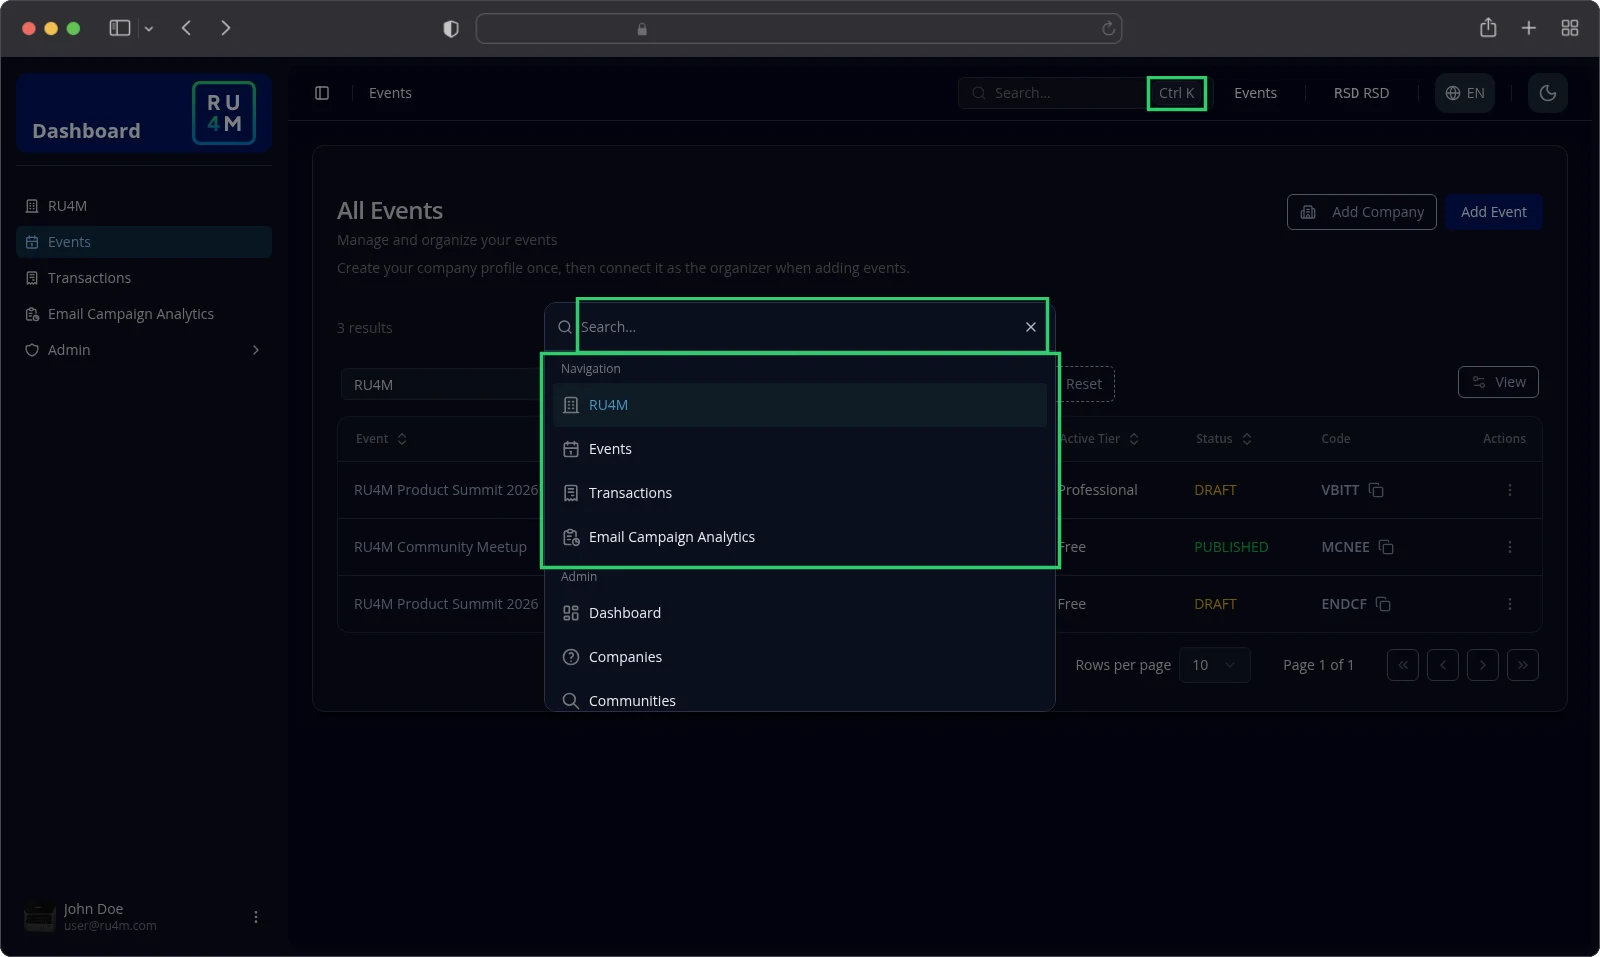Choose Events in command palette list

click(x=800, y=449)
